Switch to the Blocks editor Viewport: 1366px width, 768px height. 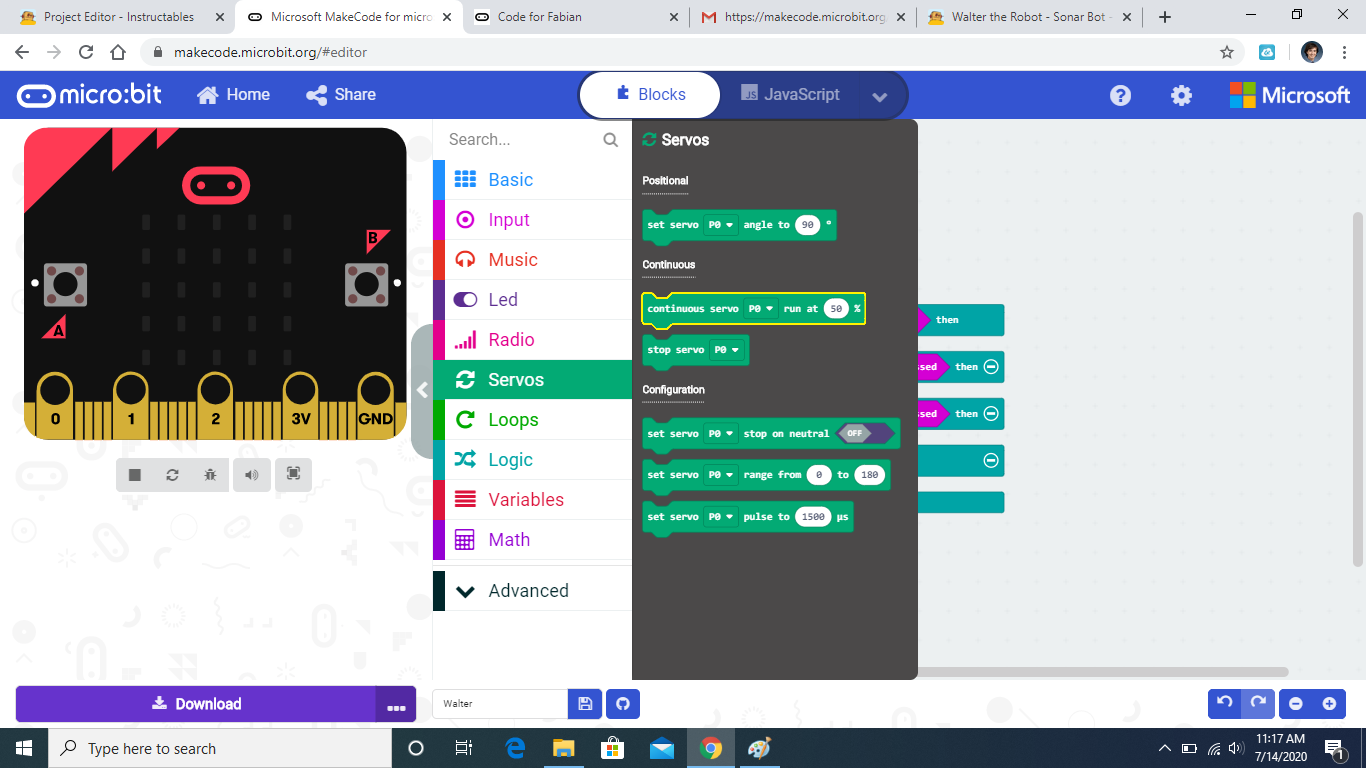point(650,95)
